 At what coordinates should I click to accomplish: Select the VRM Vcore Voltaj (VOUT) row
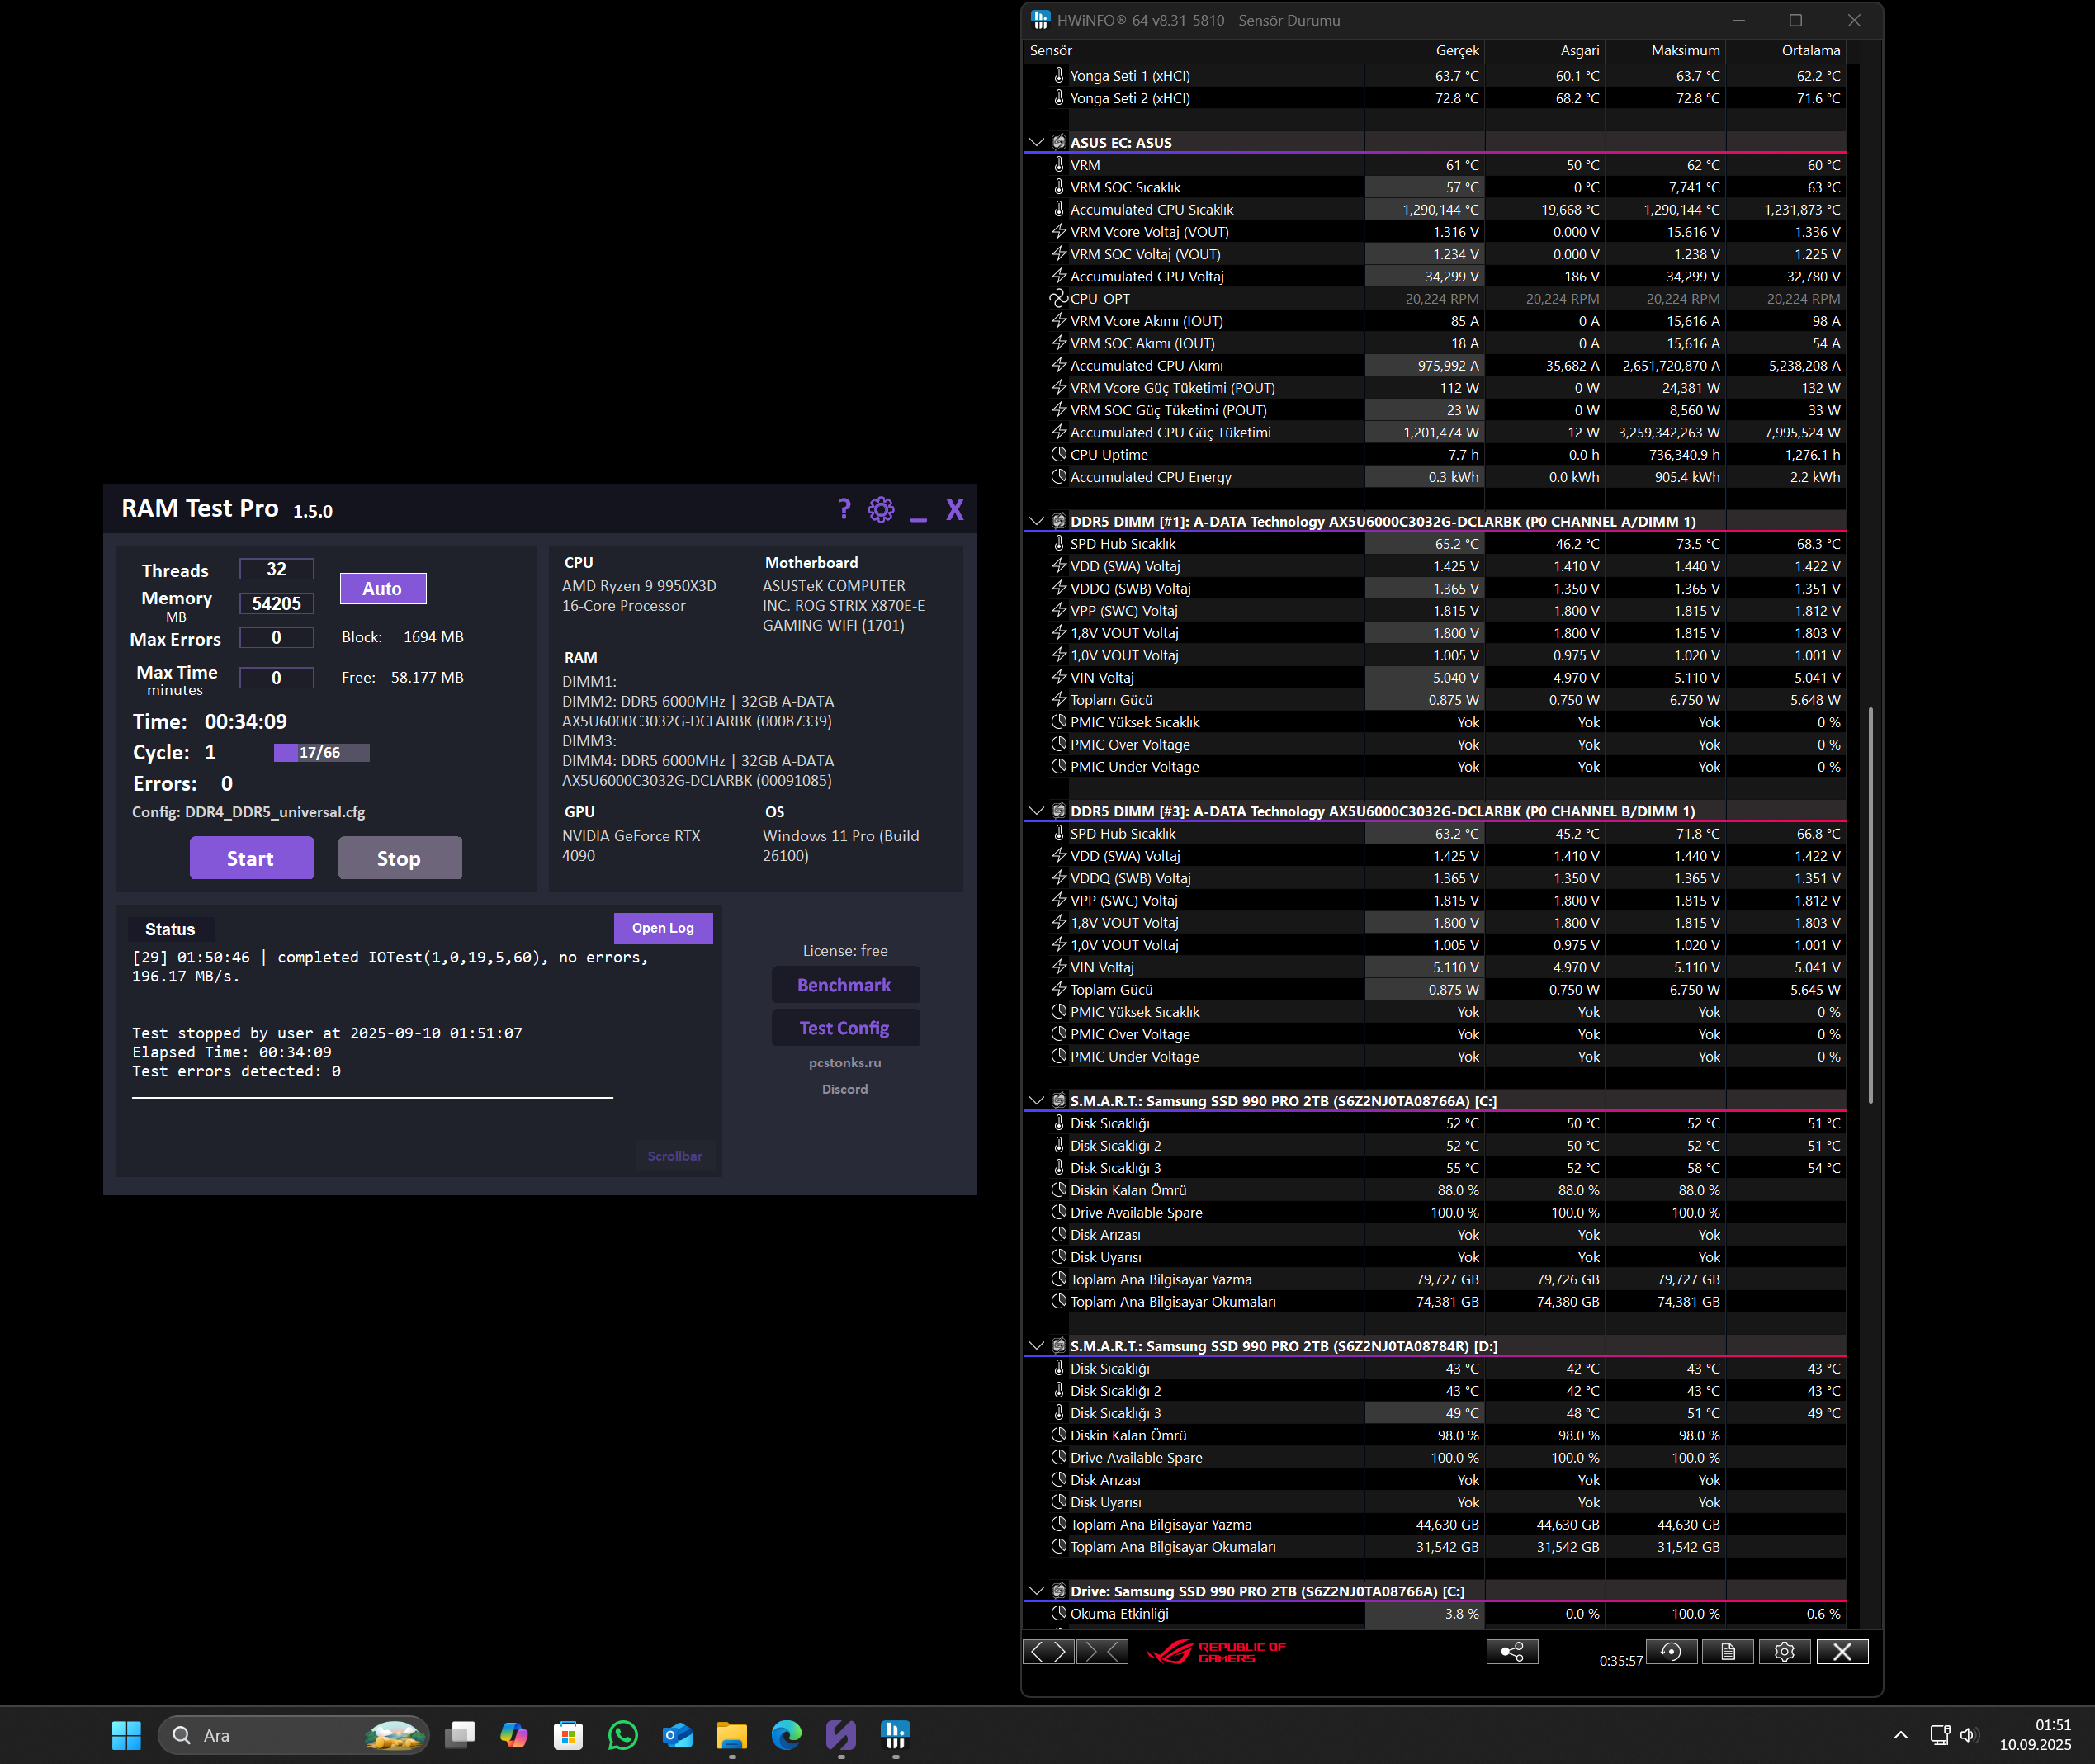(1435, 232)
